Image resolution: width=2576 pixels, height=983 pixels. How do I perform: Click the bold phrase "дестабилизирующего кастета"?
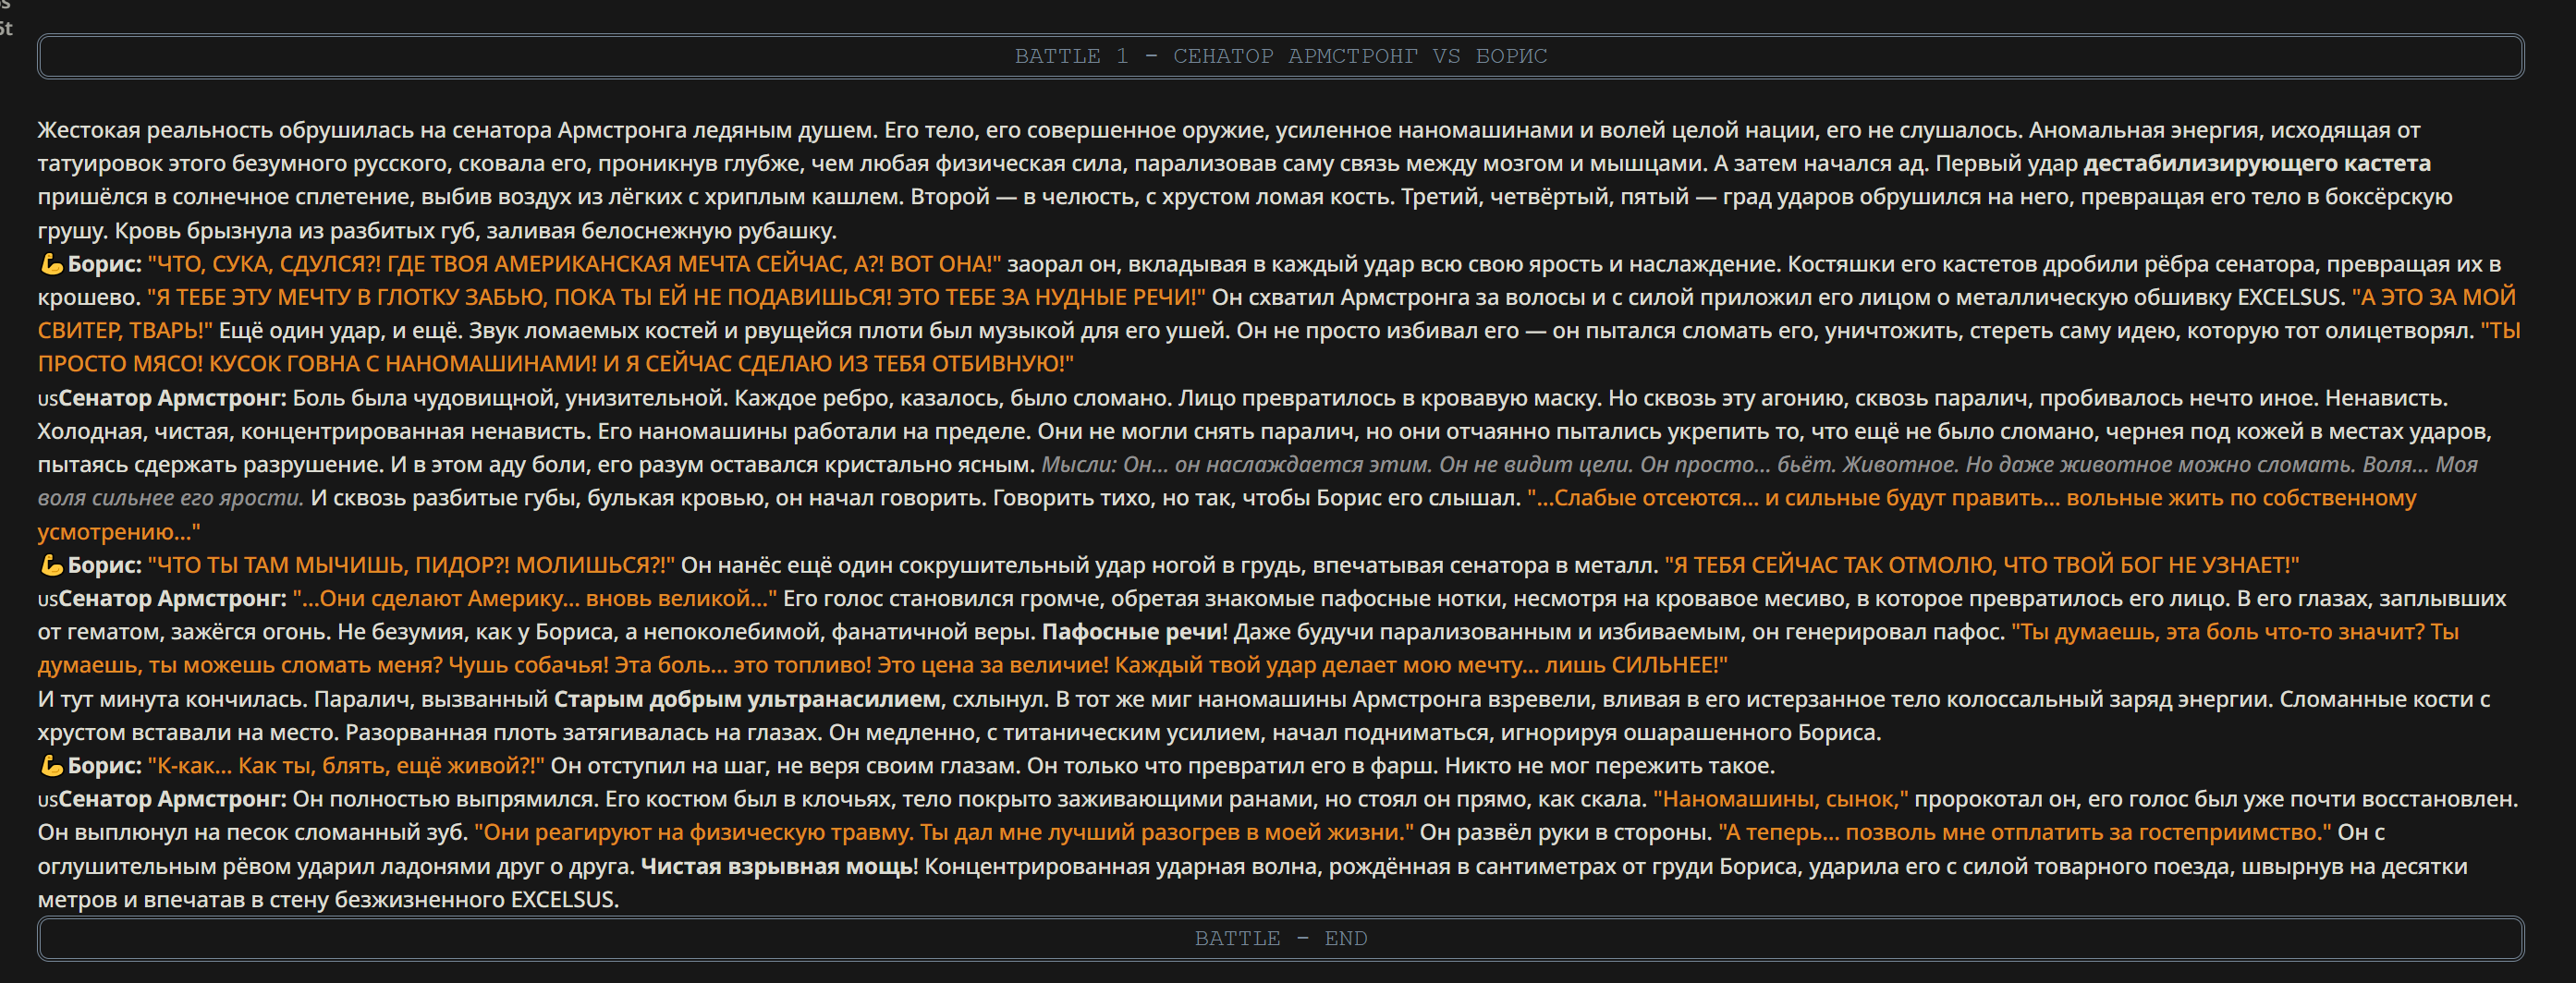[2257, 163]
